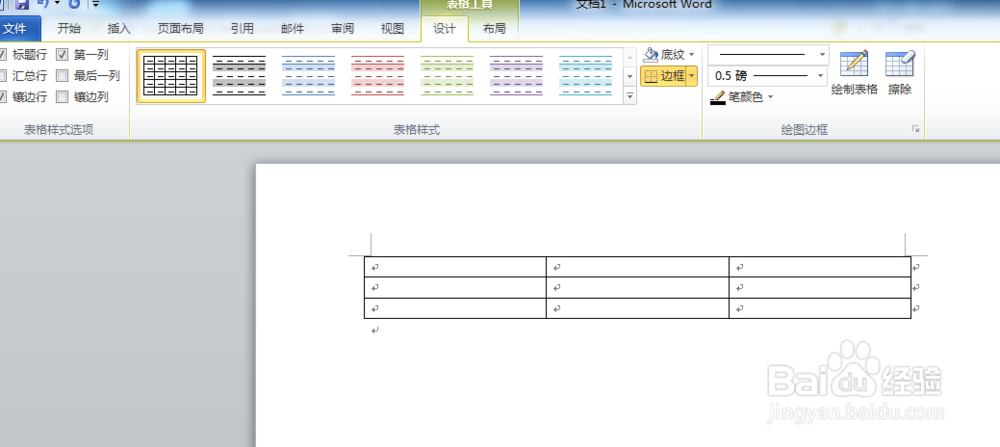
Task: Switch to the 引用 tab
Action: 242,29
